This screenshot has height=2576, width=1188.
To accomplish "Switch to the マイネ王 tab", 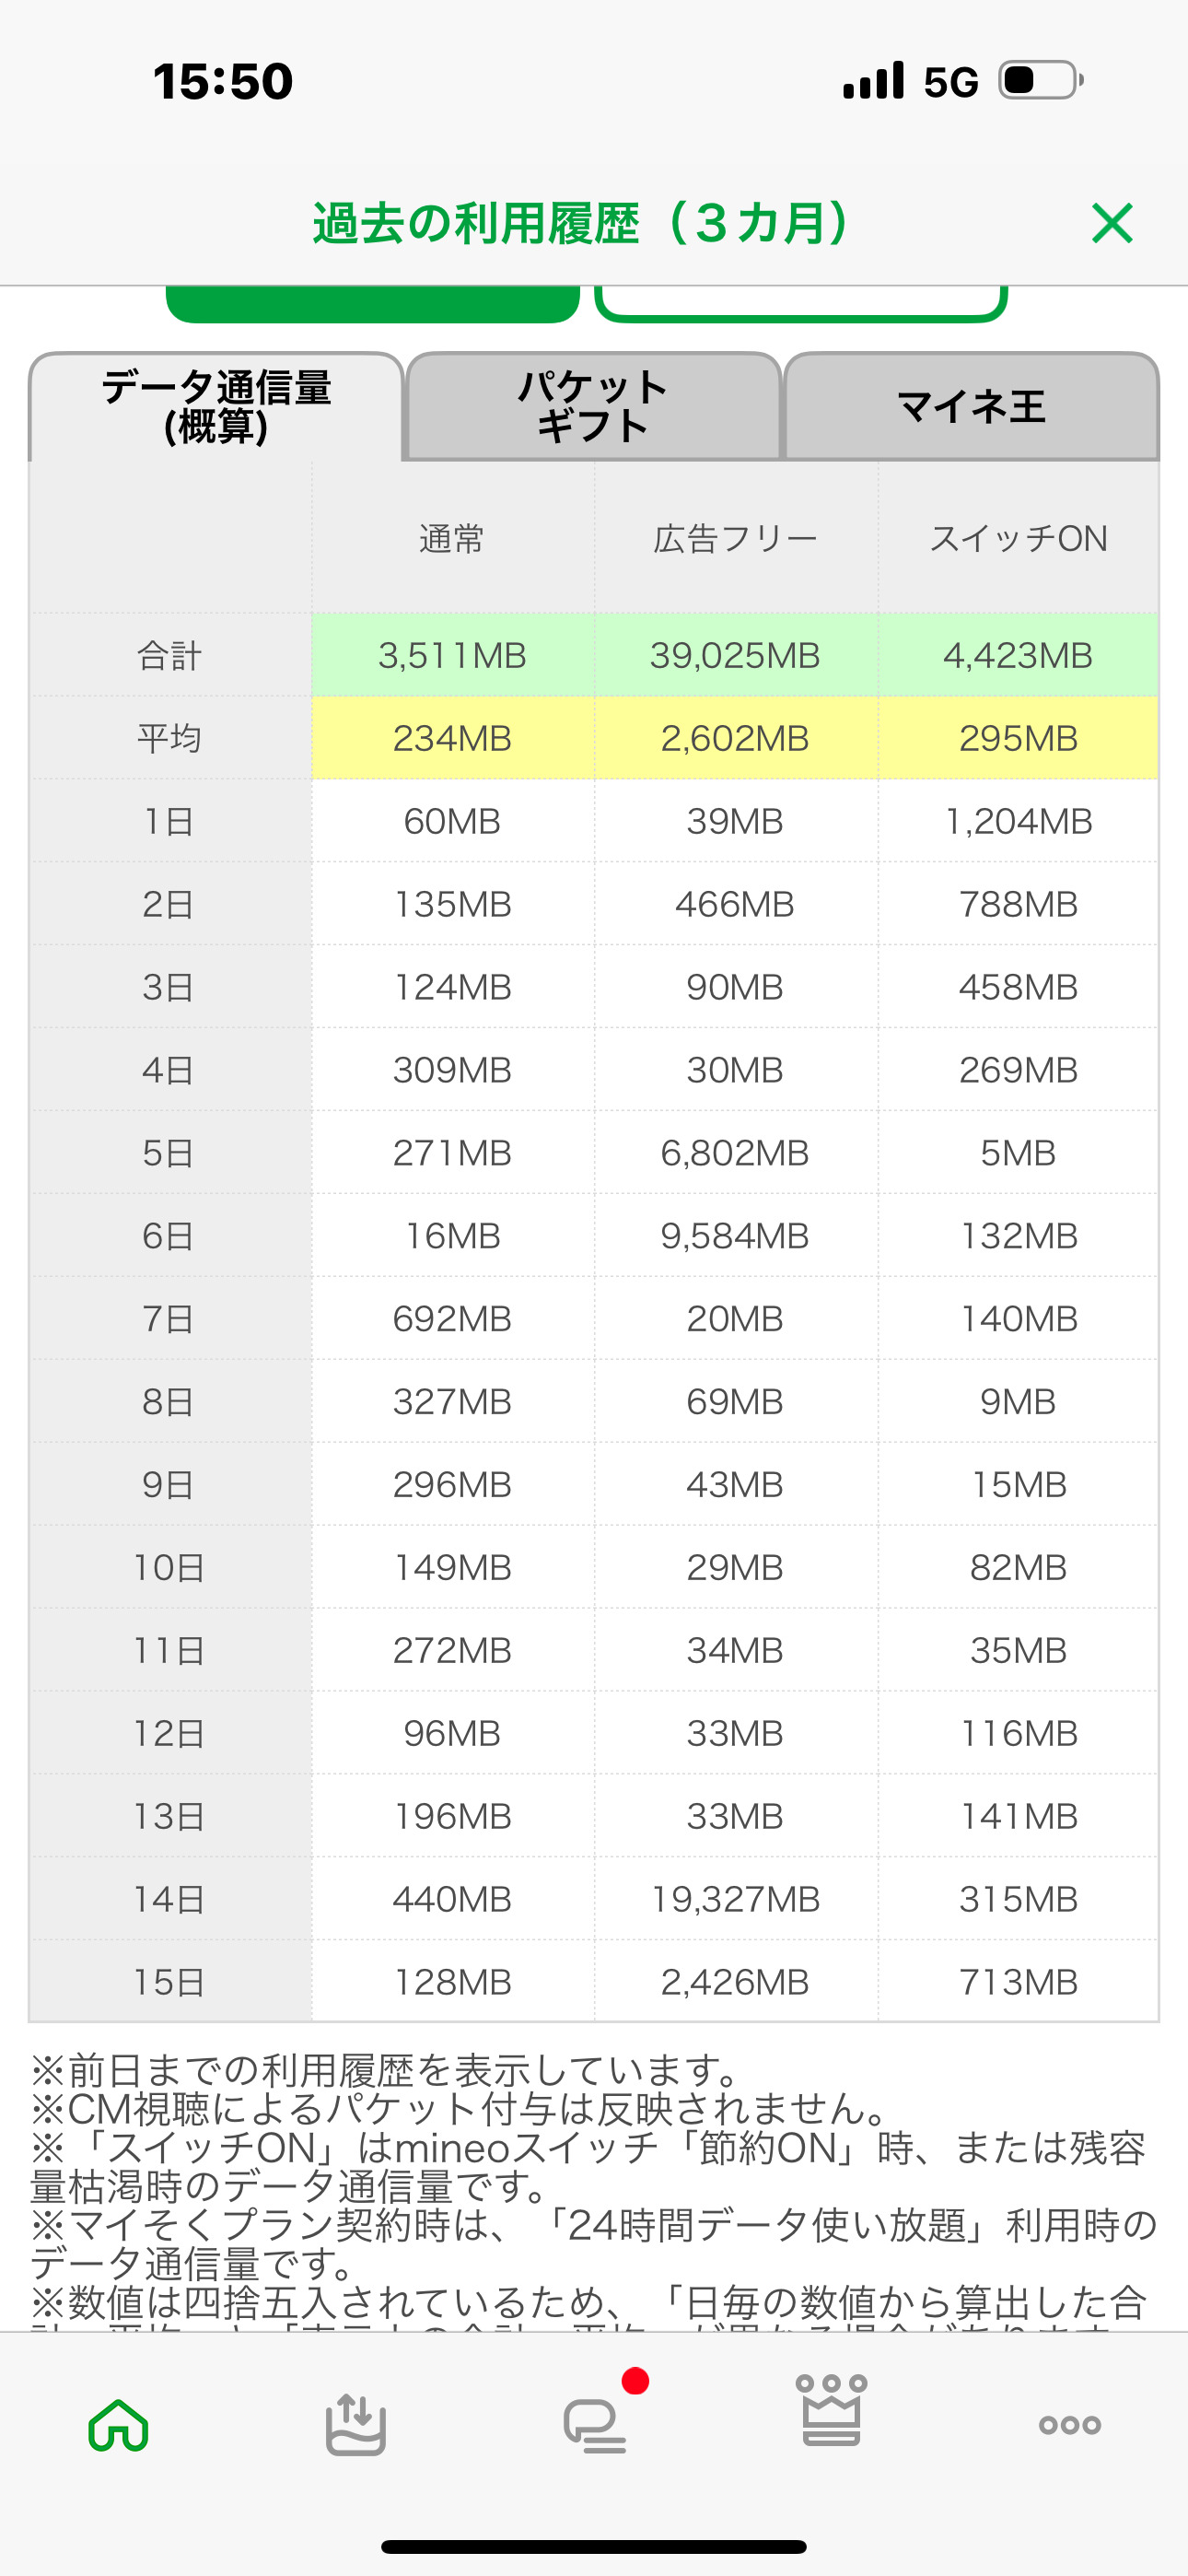I will tap(971, 407).
